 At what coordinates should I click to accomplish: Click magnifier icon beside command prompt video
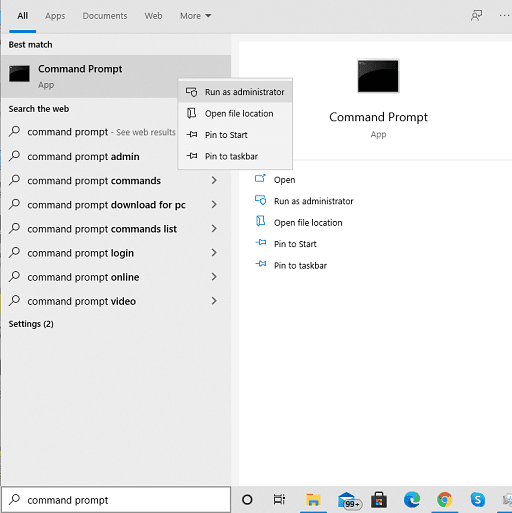point(14,301)
